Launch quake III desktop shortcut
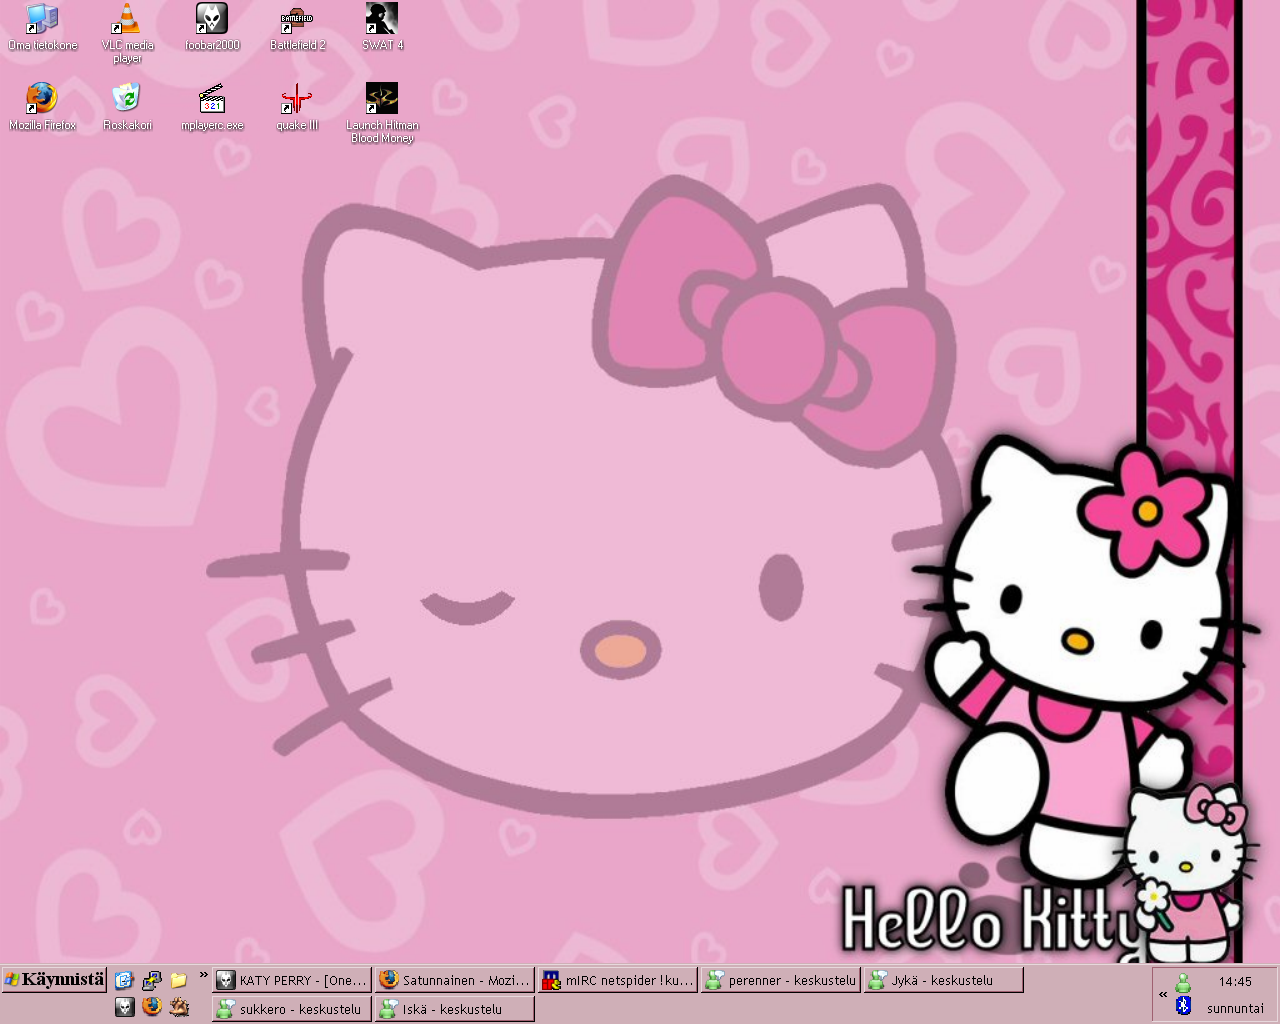Image resolution: width=1280 pixels, height=1024 pixels. pyautogui.click(x=297, y=107)
